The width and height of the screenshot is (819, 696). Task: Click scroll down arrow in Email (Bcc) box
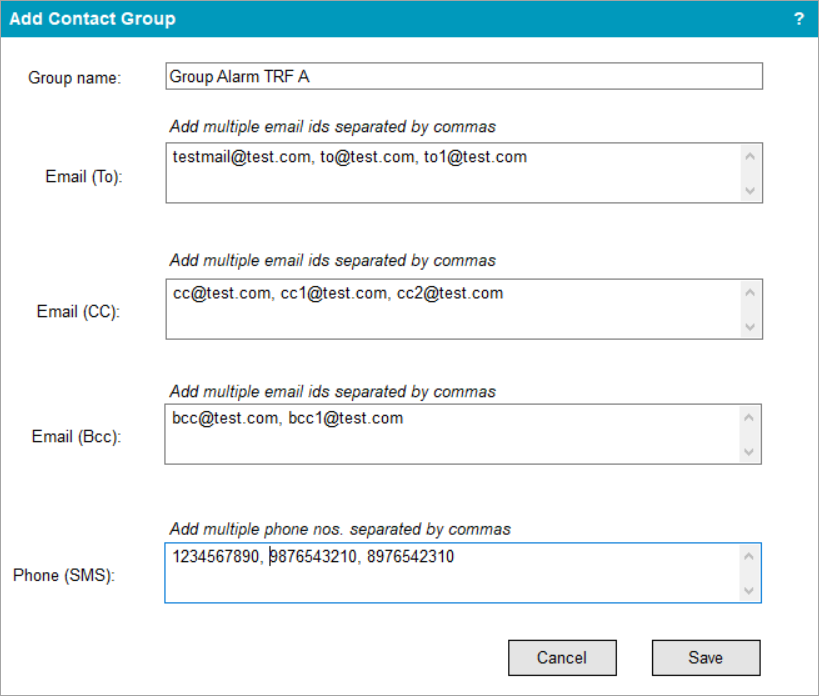click(749, 452)
